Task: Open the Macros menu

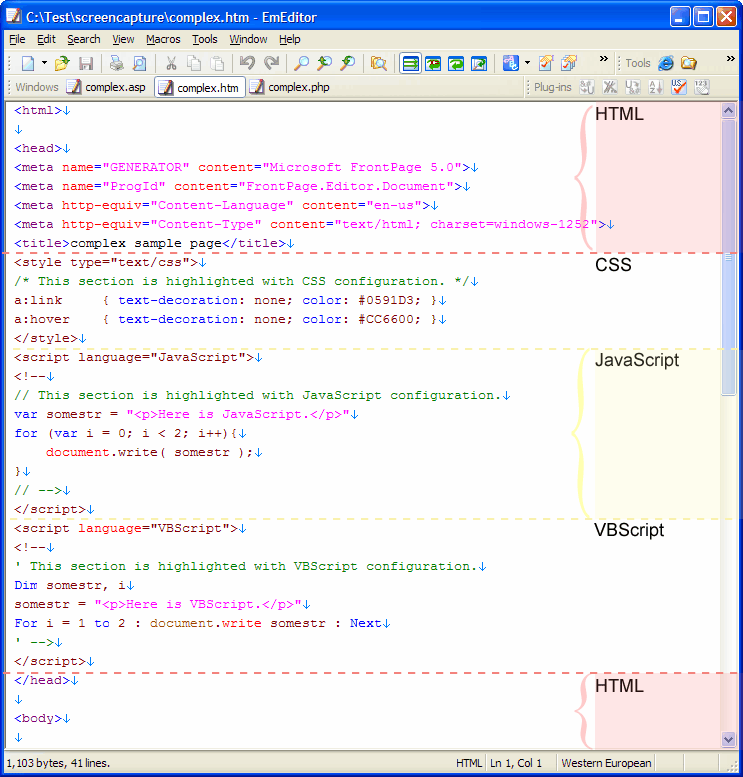Action: tap(163, 39)
